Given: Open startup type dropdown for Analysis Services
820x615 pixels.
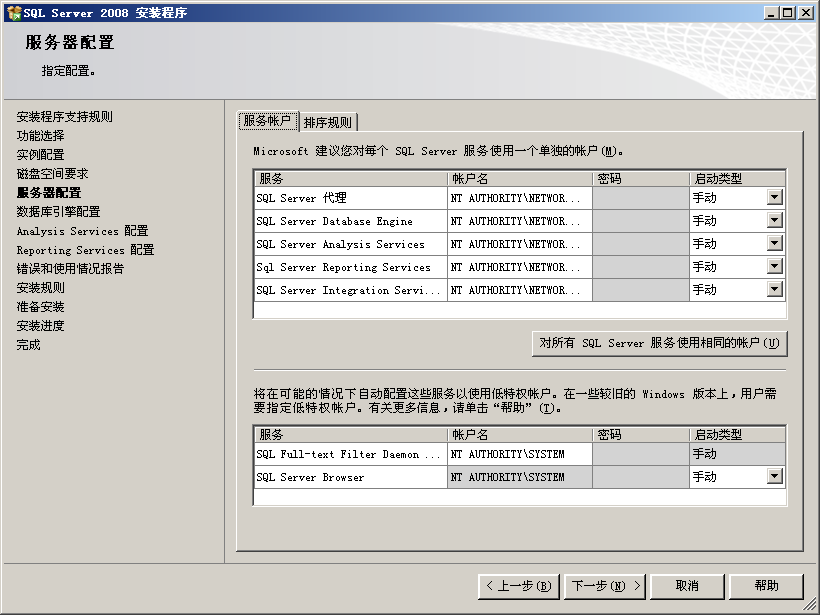Looking at the screenshot, I should coord(775,244).
